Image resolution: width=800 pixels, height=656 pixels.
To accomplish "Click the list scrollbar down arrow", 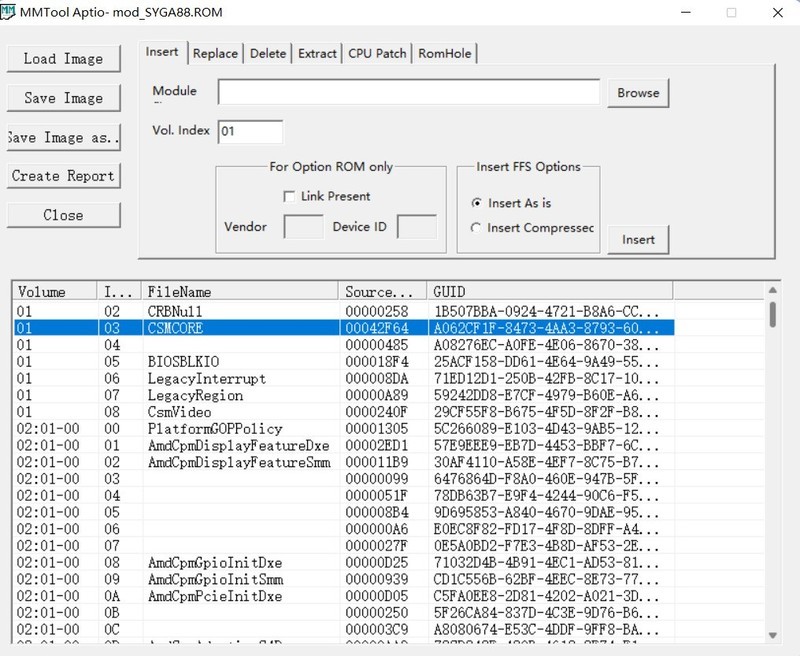I will point(772,636).
